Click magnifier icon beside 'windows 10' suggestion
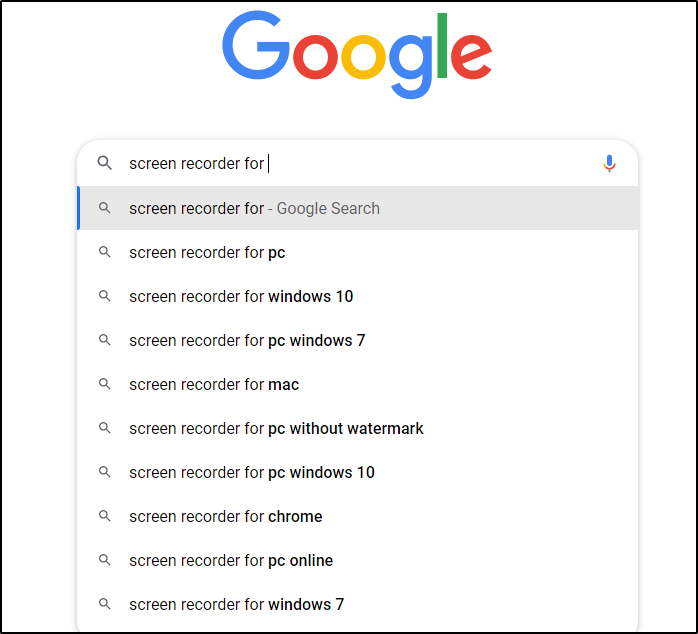The image size is (698, 634). 104,296
